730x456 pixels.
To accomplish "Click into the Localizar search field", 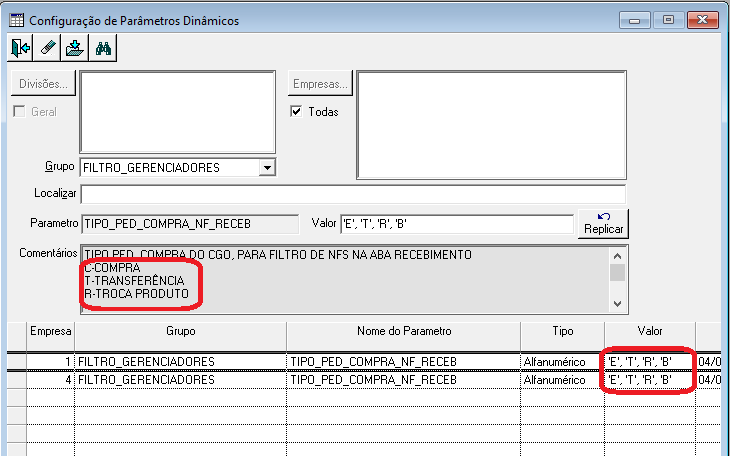I will 353,194.
